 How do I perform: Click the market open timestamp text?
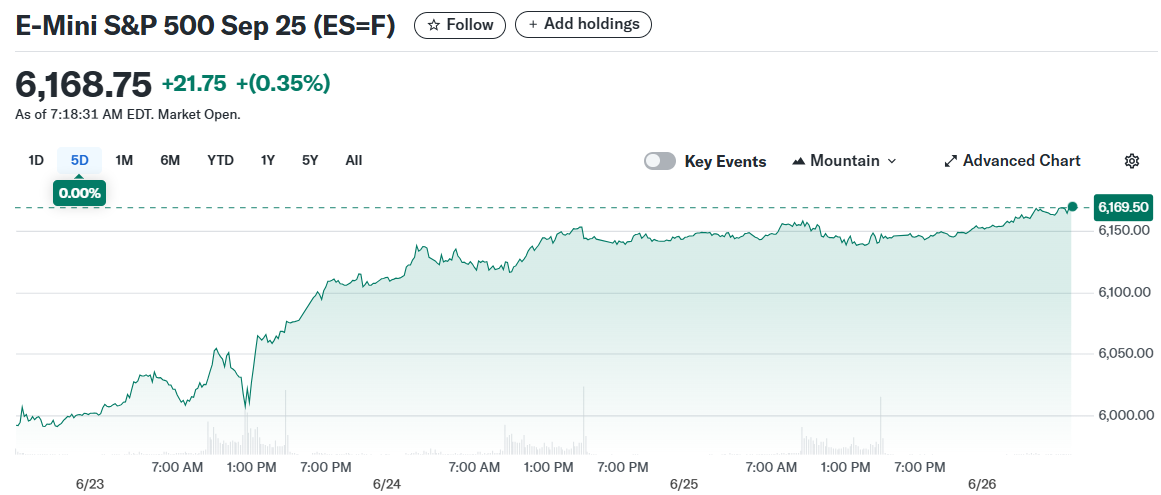click(x=127, y=115)
